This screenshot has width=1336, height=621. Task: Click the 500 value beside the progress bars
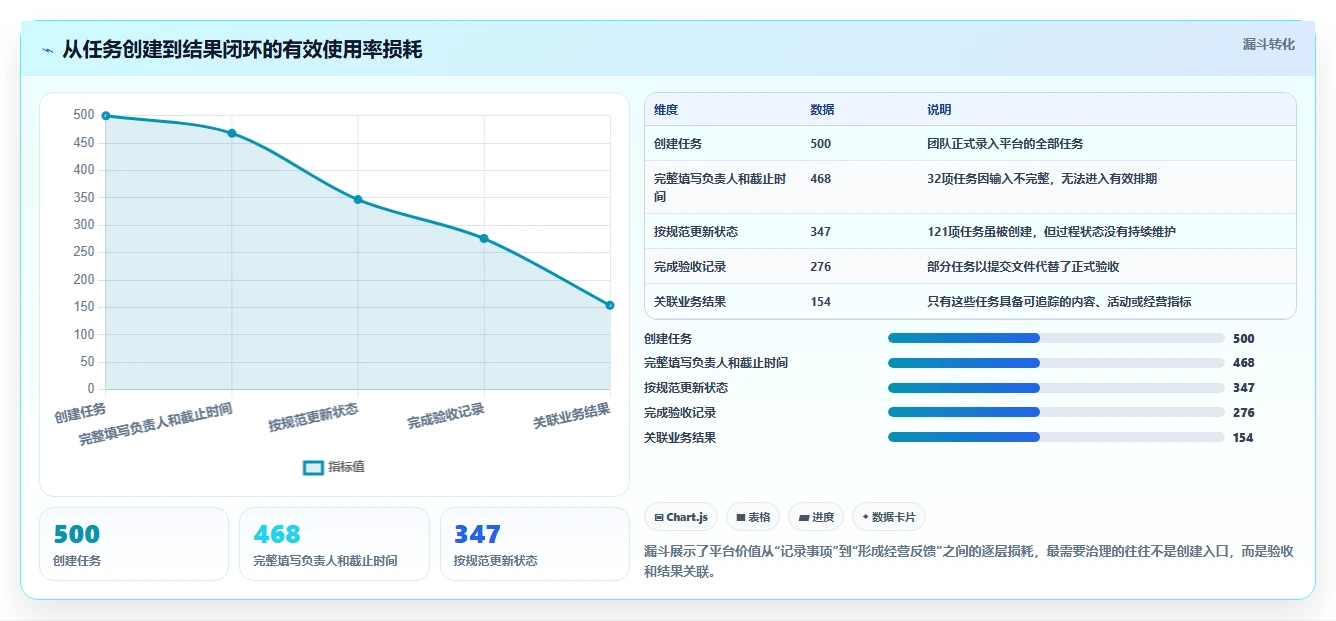pyautogui.click(x=1243, y=339)
